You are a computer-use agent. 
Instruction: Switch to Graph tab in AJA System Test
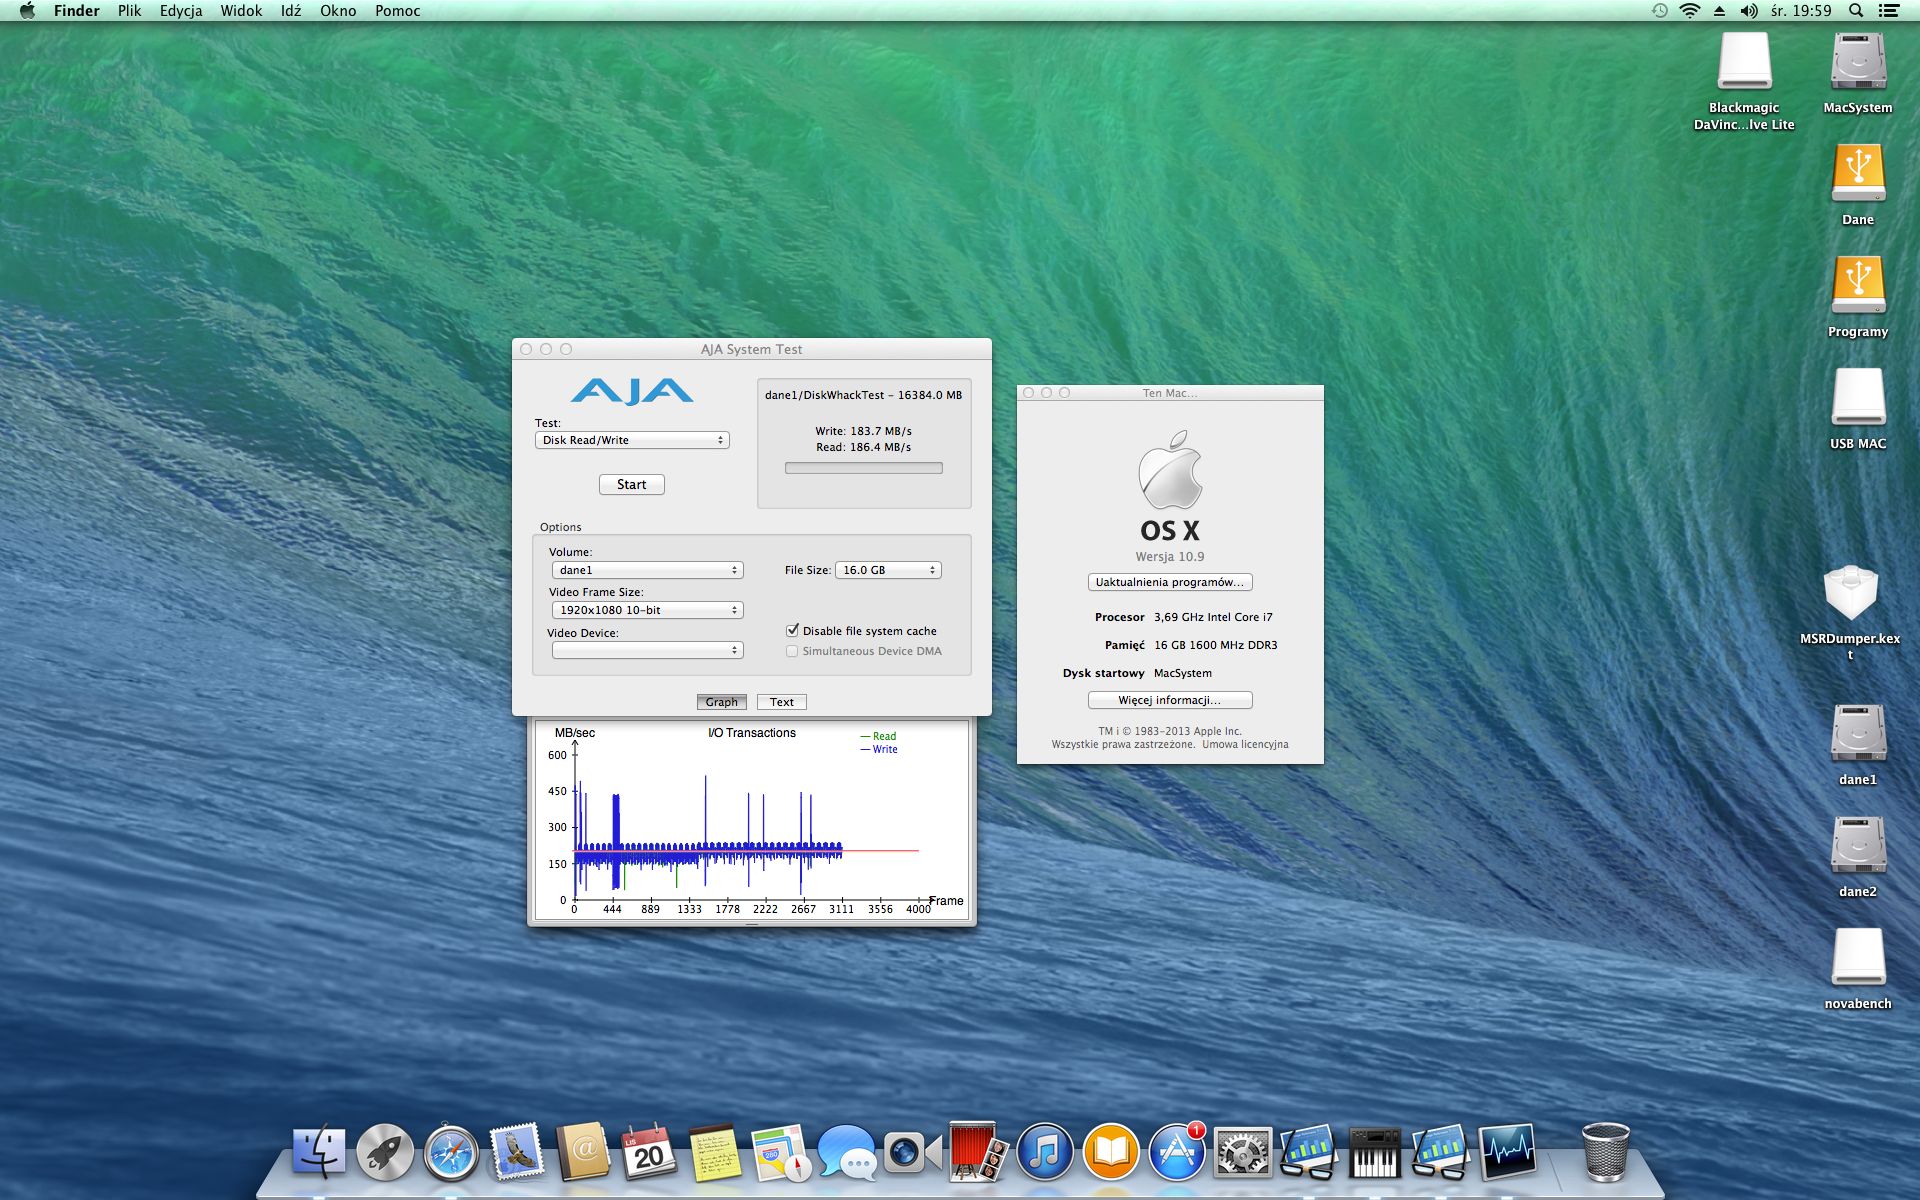721,702
